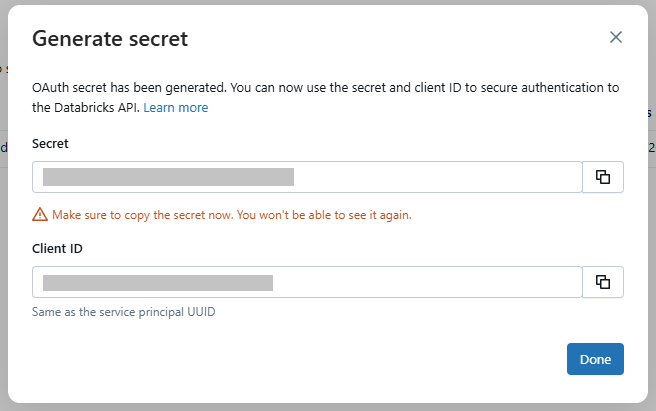Click the orange warning triangle icon
The width and height of the screenshot is (656, 411).
40,214
